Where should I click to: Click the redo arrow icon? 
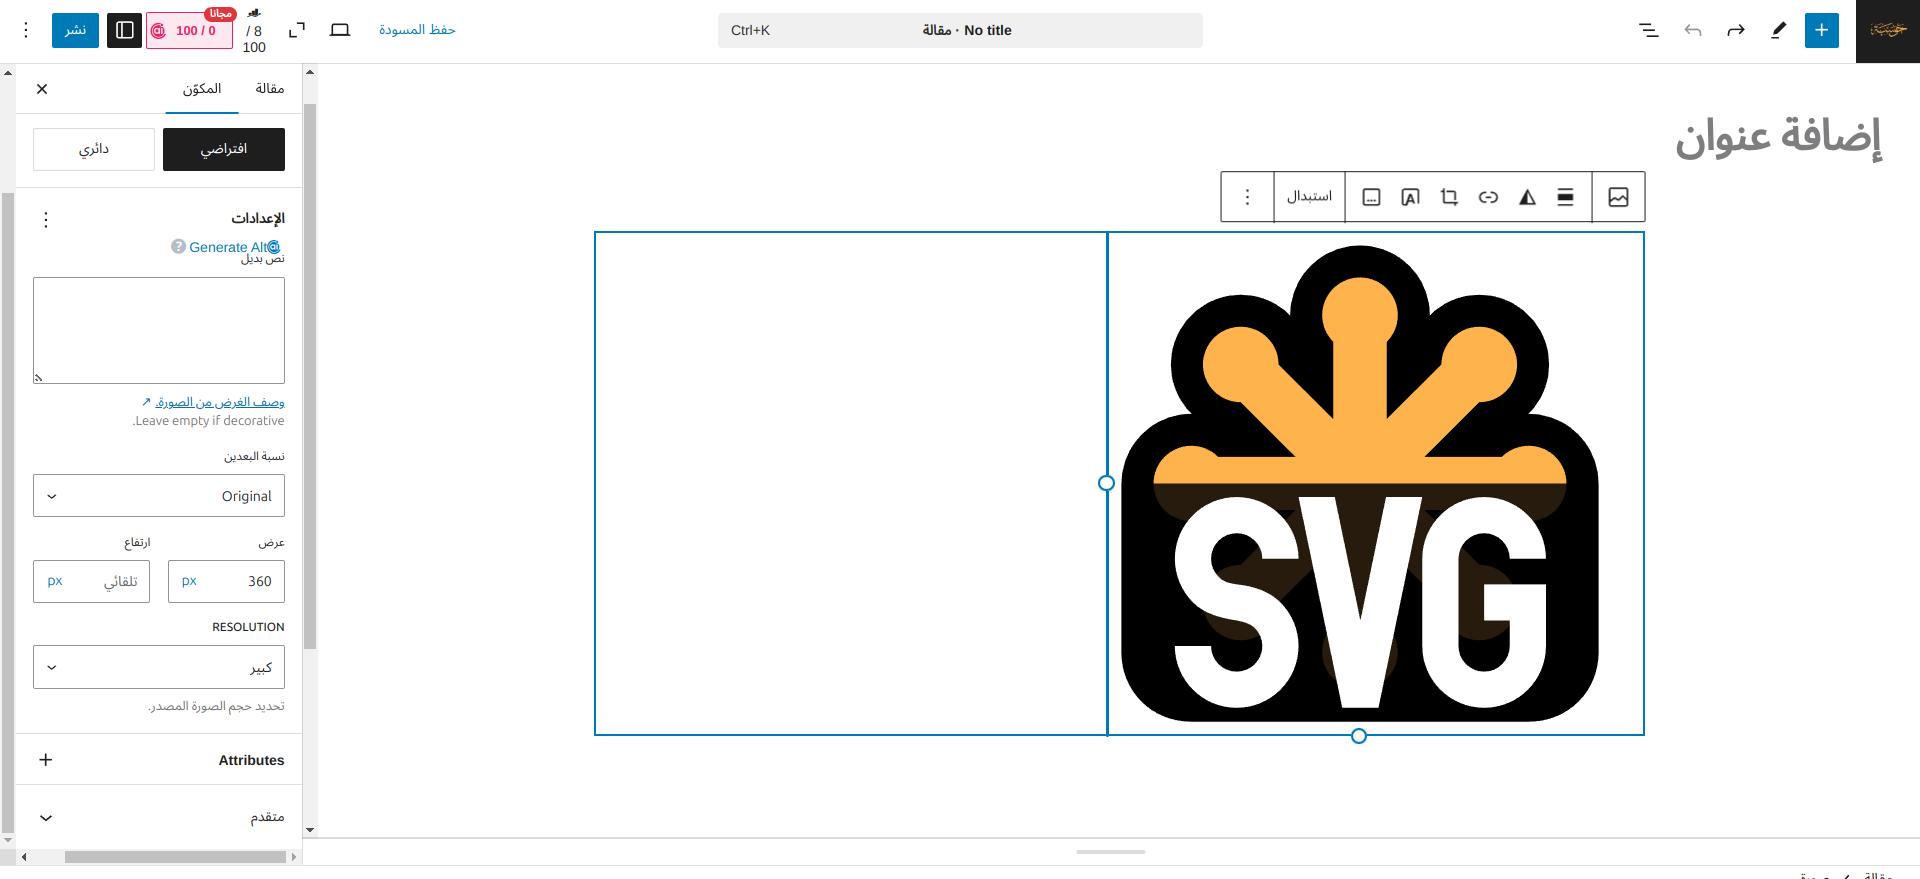pyautogui.click(x=1736, y=30)
